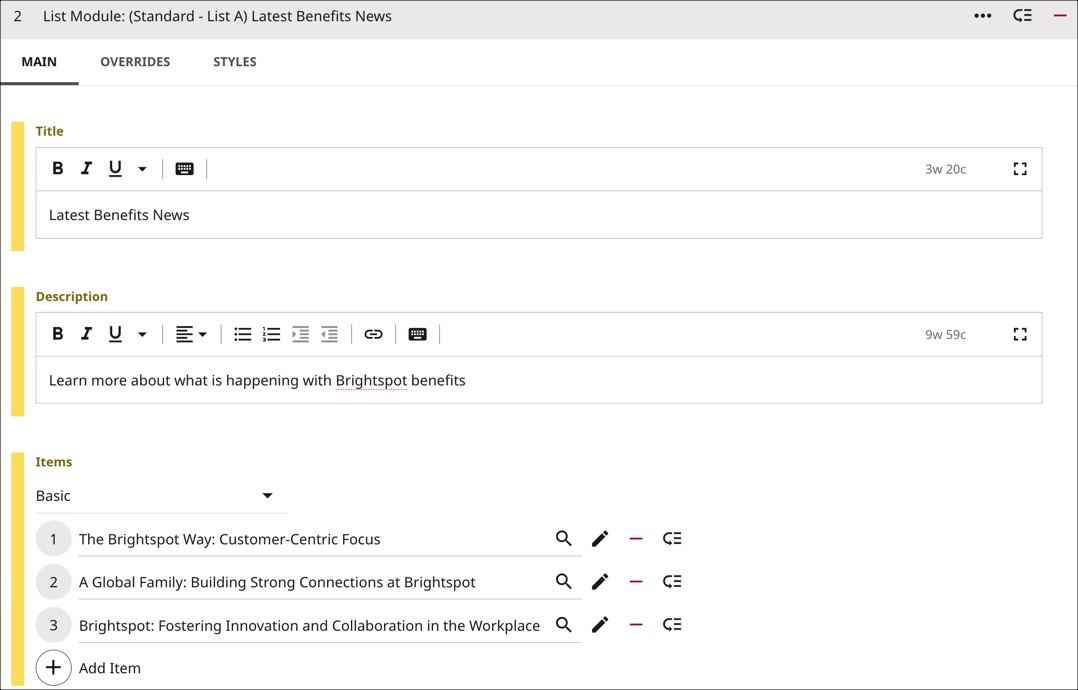Switch to the OVERRIDES tab
This screenshot has width=1078, height=690.
(135, 62)
